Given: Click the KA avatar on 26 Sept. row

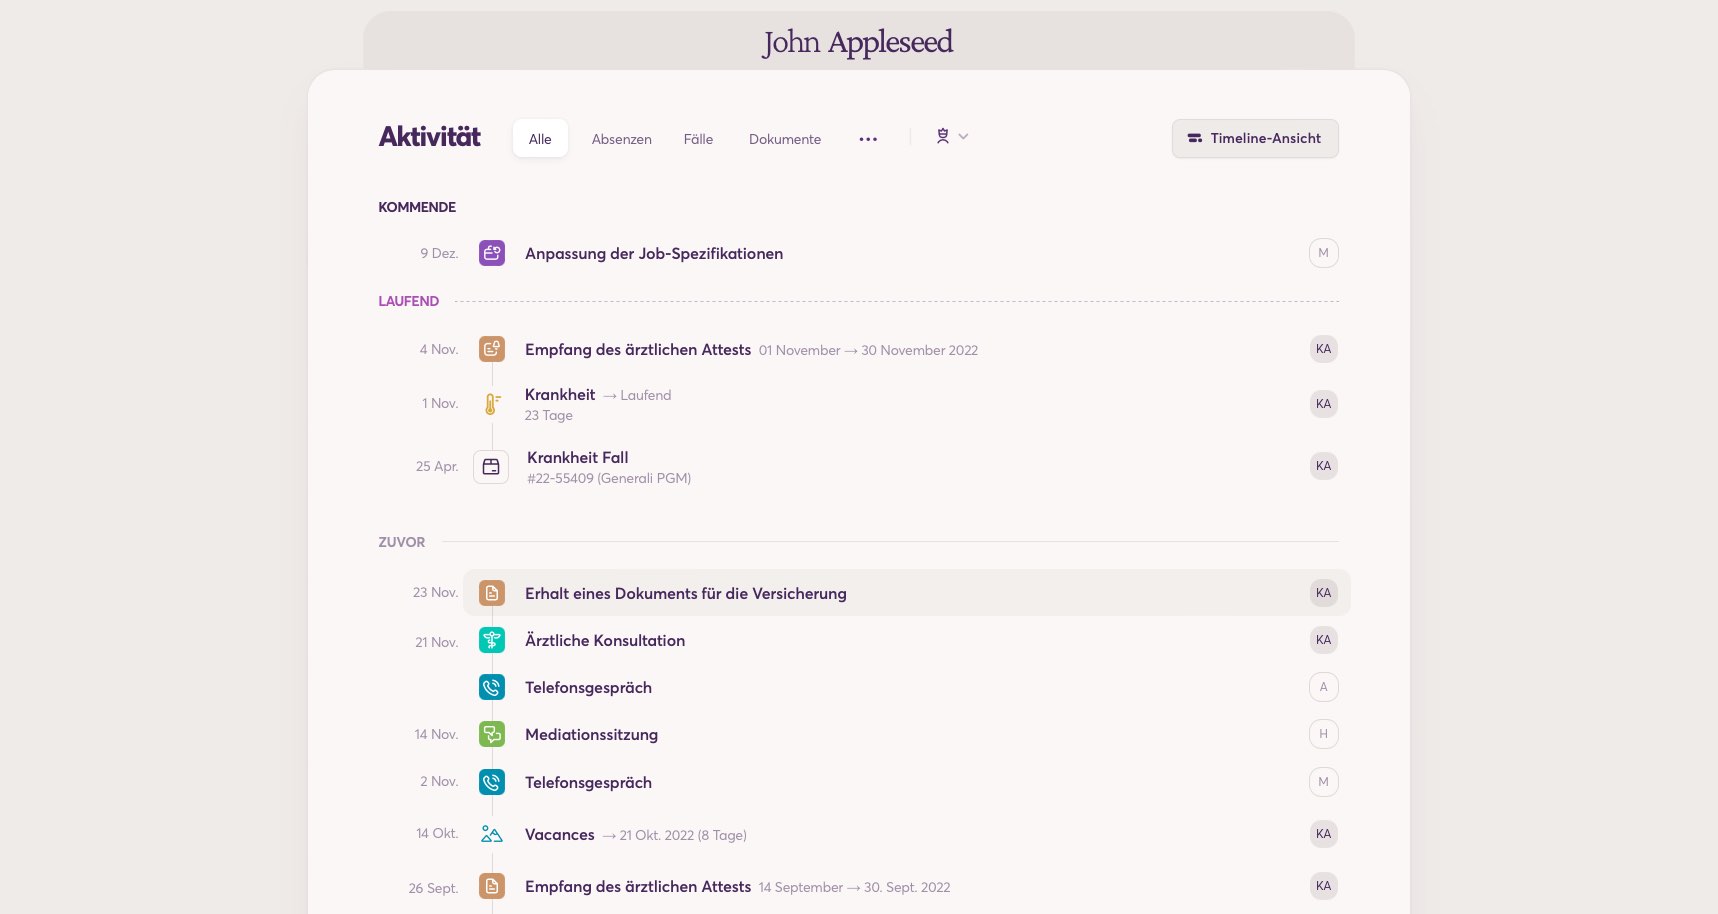Looking at the screenshot, I should coord(1323,886).
